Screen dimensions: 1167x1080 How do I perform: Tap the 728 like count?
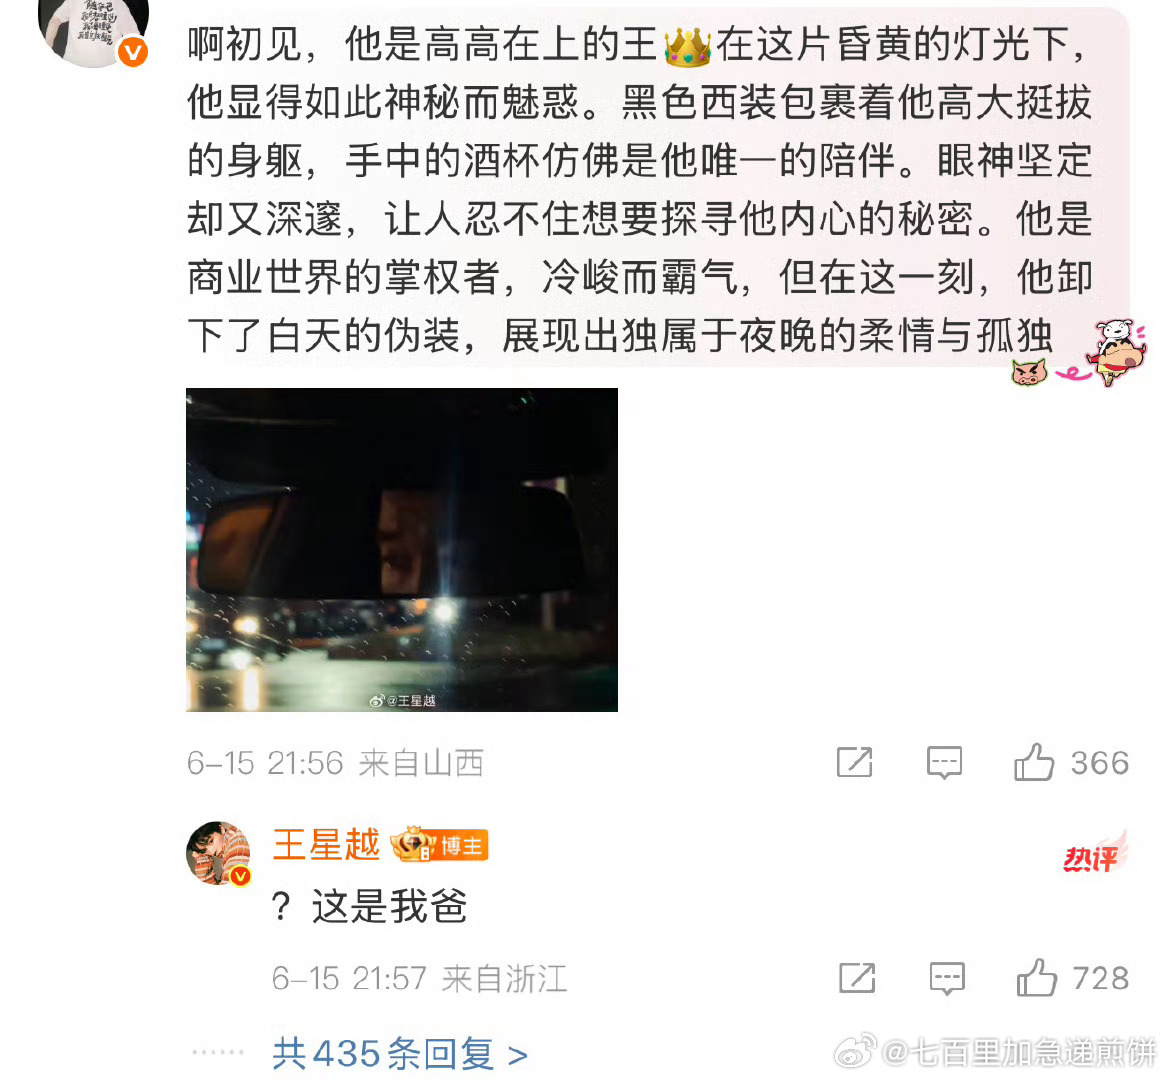[x=1101, y=978]
